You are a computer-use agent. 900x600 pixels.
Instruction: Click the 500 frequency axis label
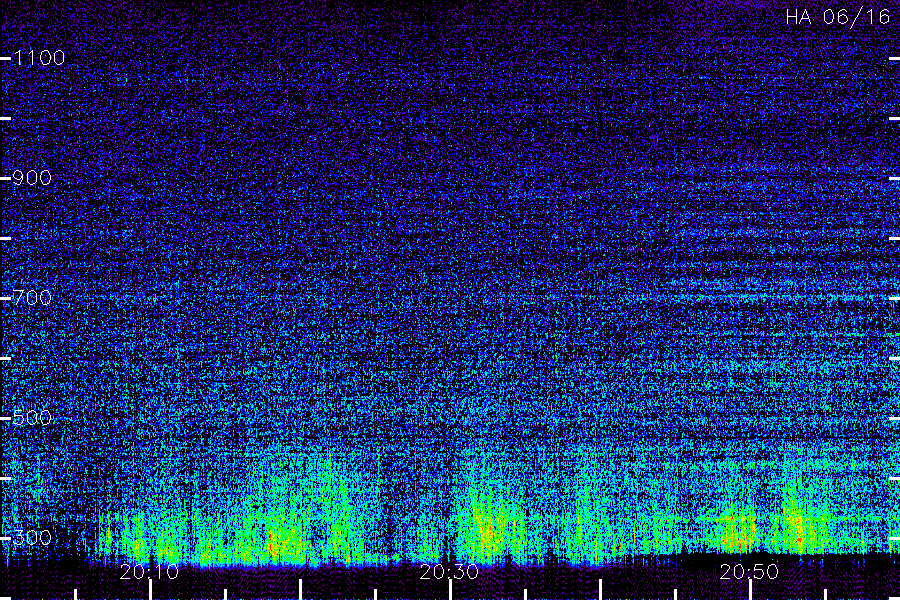[x=32, y=418]
